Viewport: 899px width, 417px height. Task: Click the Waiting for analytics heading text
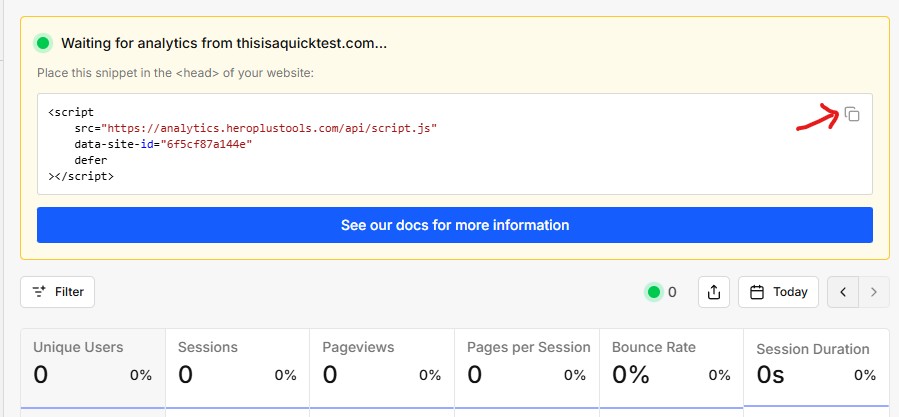coord(224,43)
